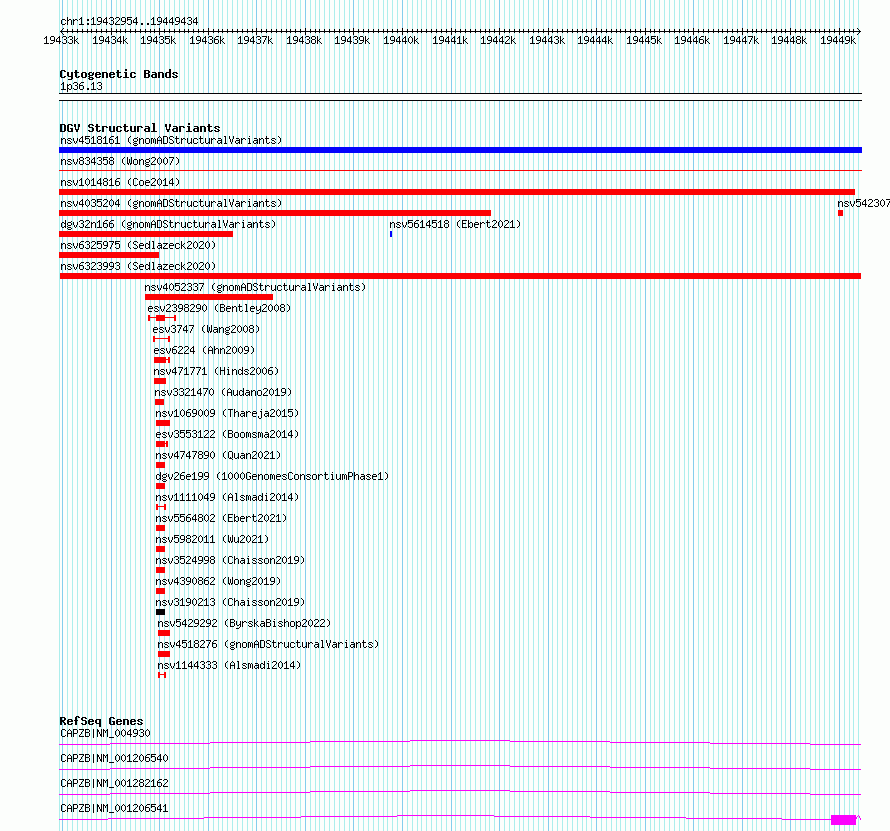Click the nsv5614518 (Ebert2021) label
This screenshot has width=890, height=831.
pyautogui.click(x=455, y=224)
